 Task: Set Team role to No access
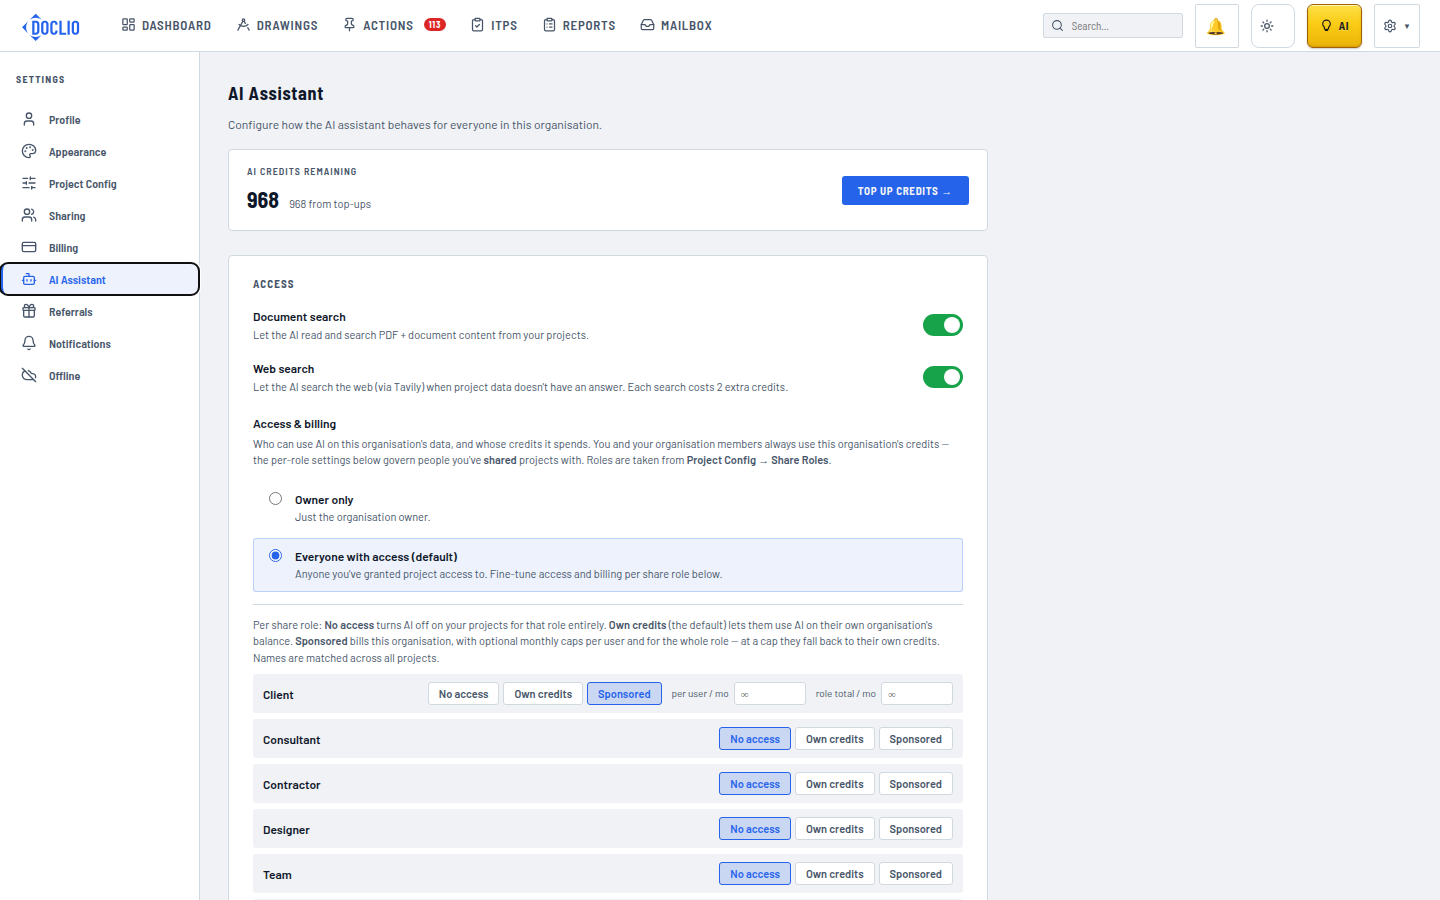(x=755, y=874)
